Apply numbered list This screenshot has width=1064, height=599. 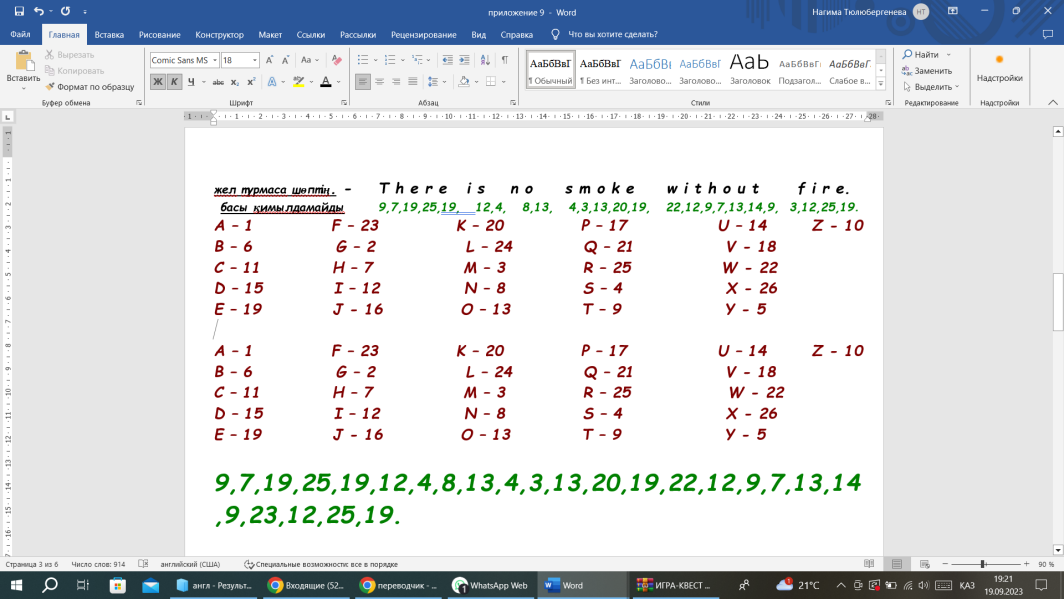click(390, 60)
